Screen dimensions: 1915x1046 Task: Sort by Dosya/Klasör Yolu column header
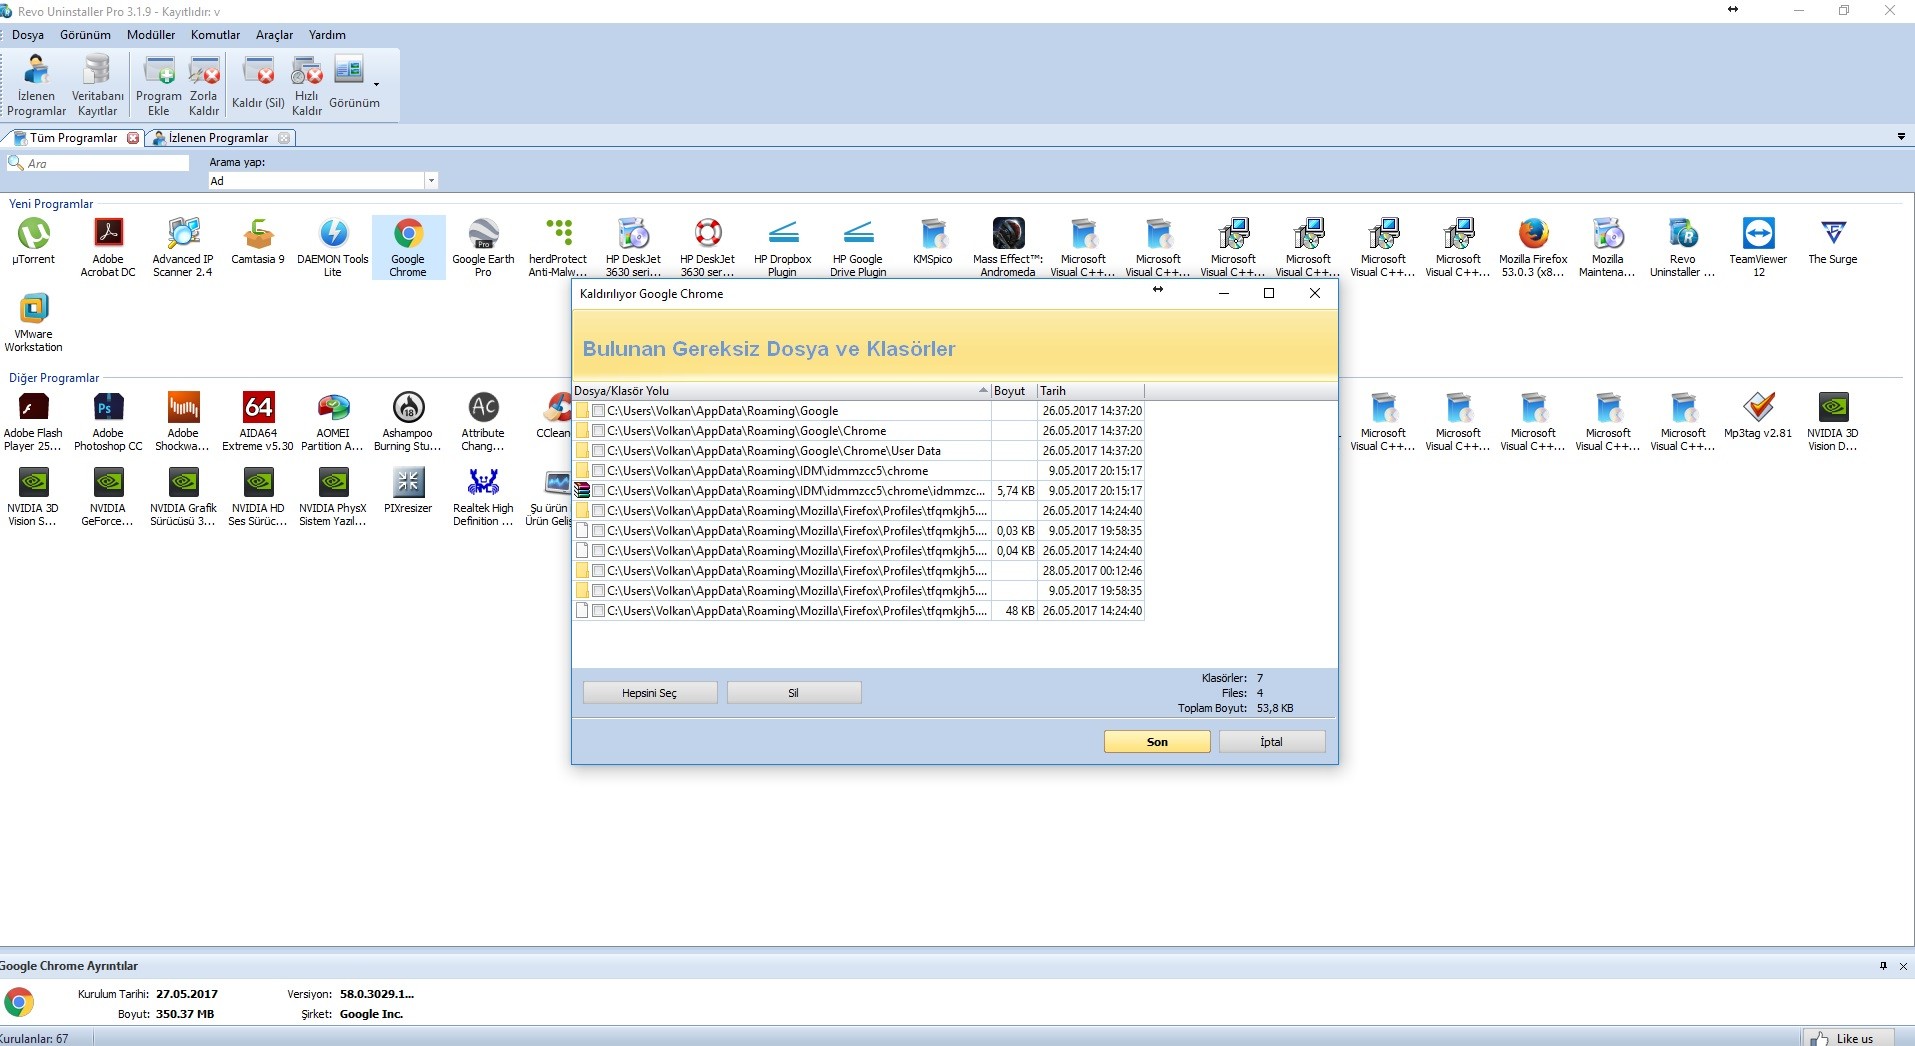click(781, 391)
